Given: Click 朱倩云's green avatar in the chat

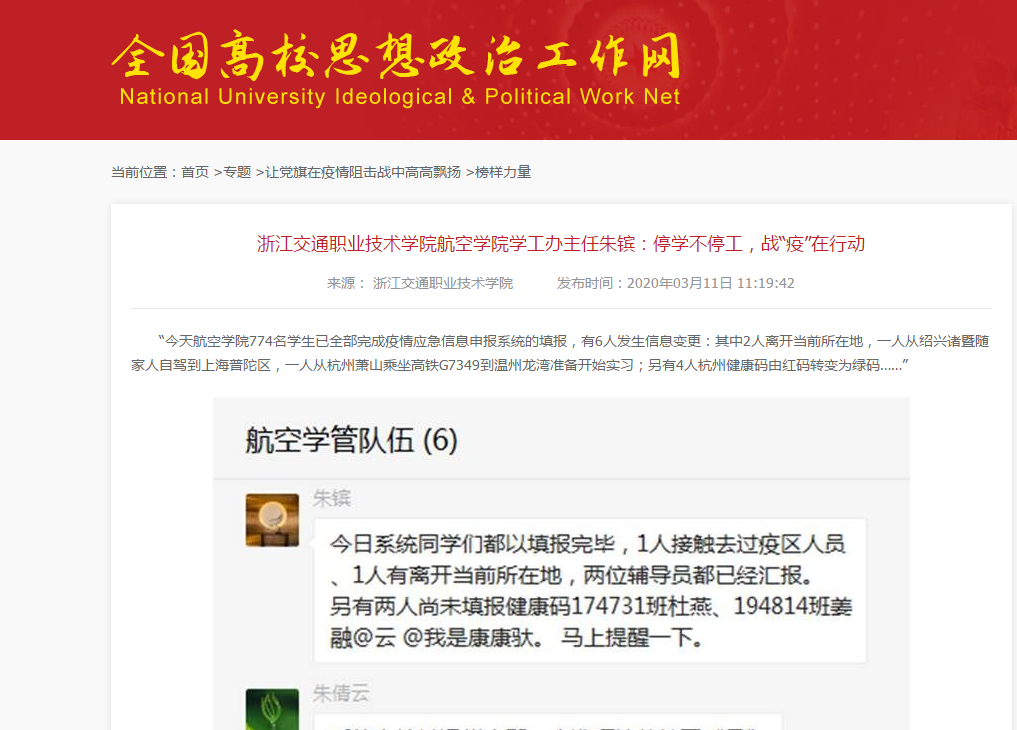Looking at the screenshot, I should pos(272,709).
